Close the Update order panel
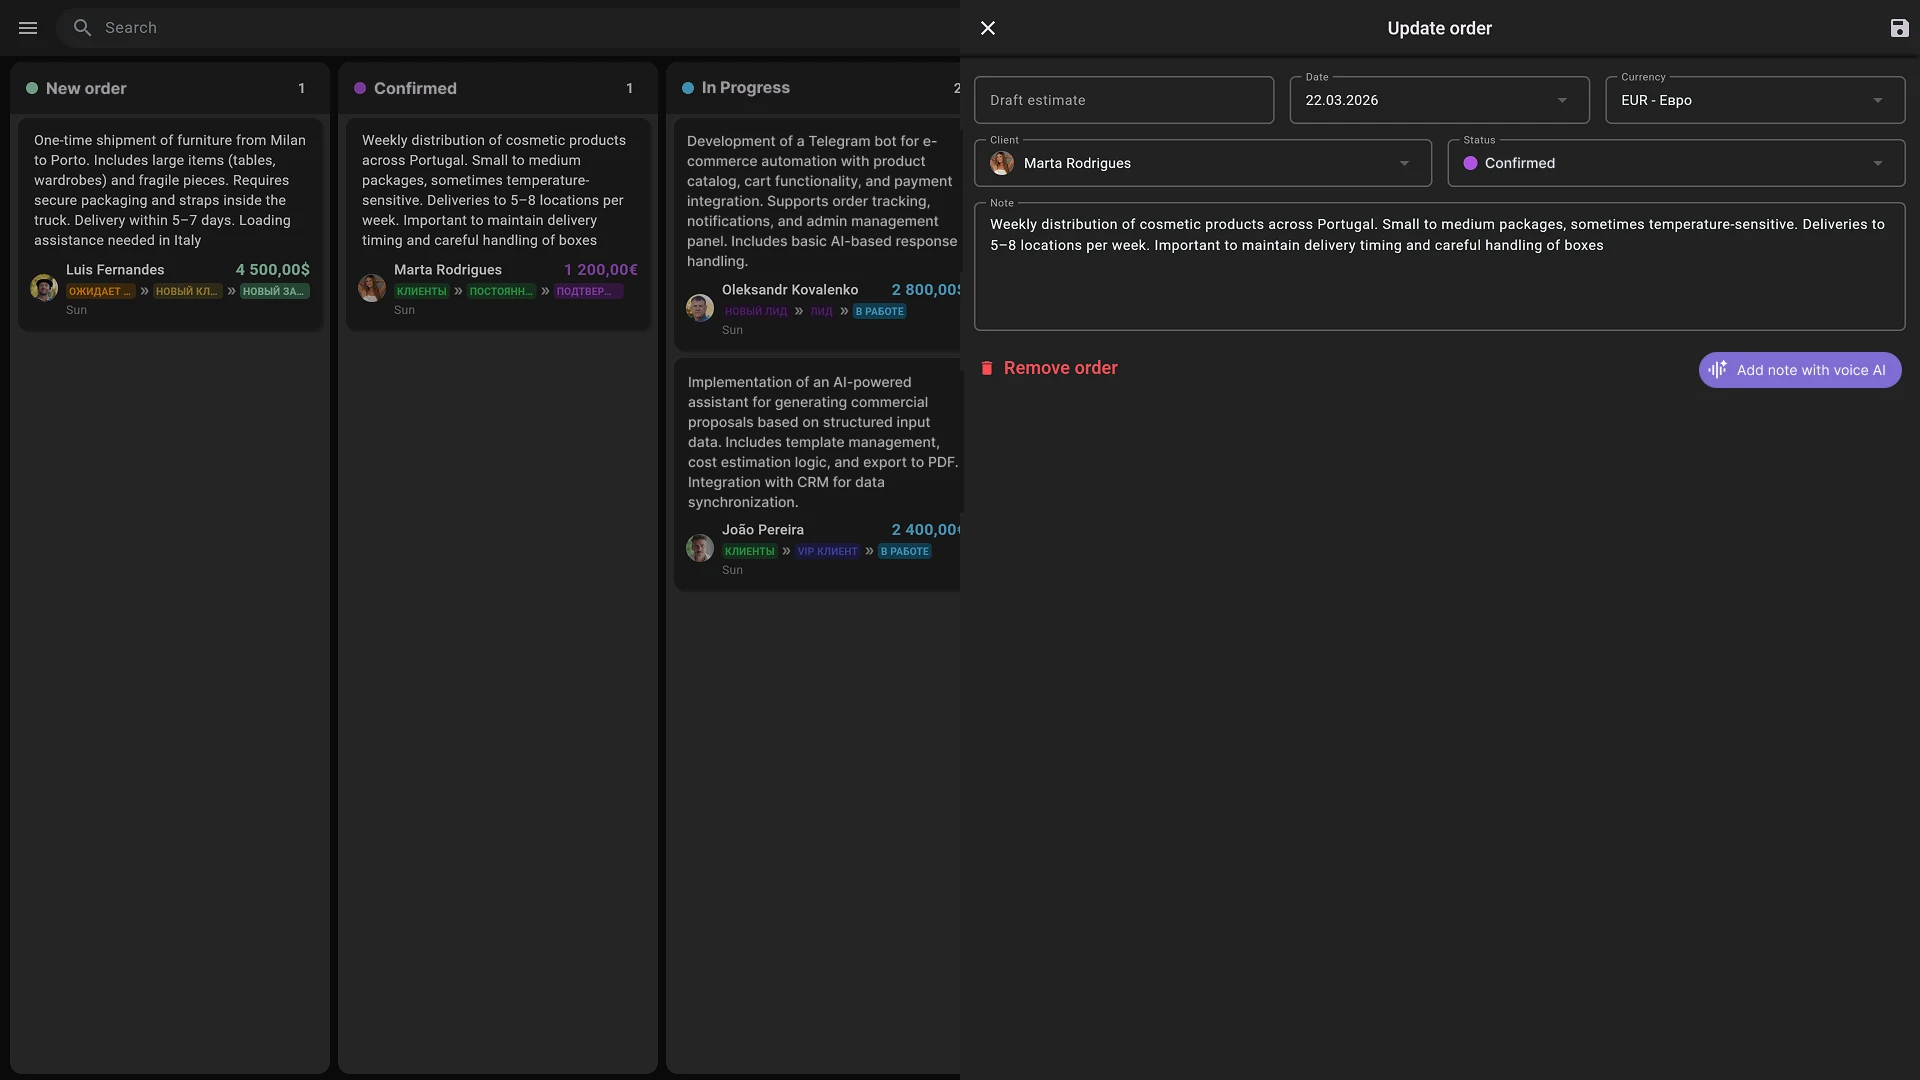The width and height of the screenshot is (1920, 1080). pyautogui.click(x=988, y=28)
